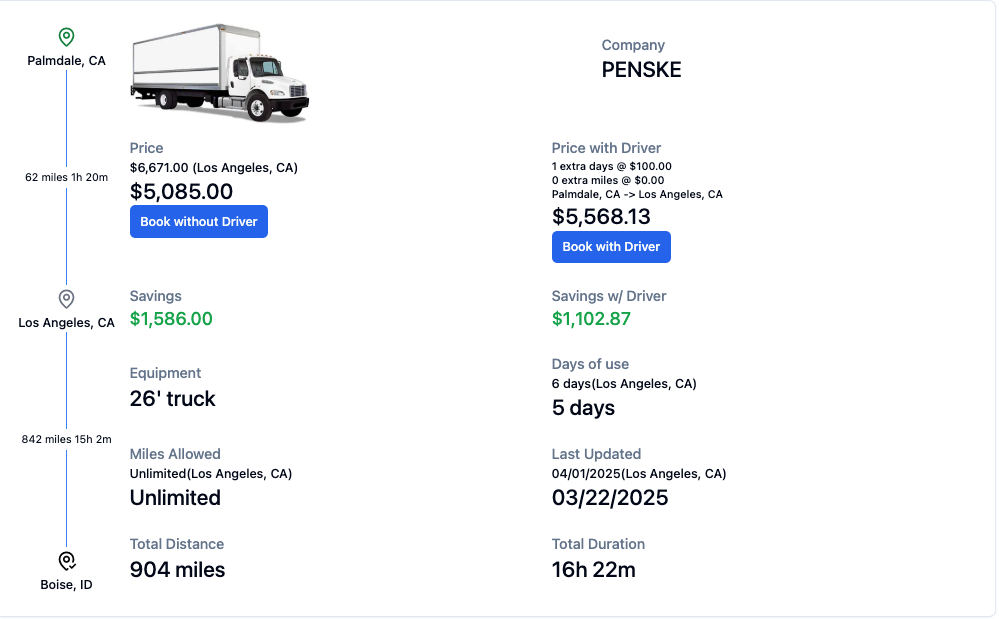Book the truck without a driver
This screenshot has height=619, width=999.
pos(199,222)
